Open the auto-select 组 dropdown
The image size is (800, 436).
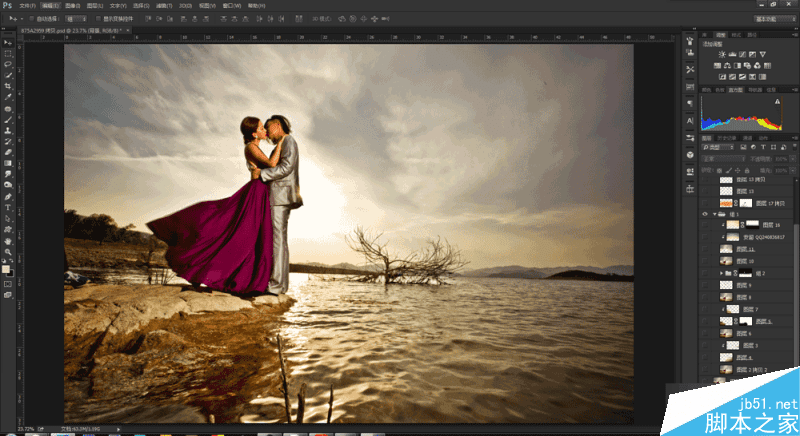click(76, 19)
